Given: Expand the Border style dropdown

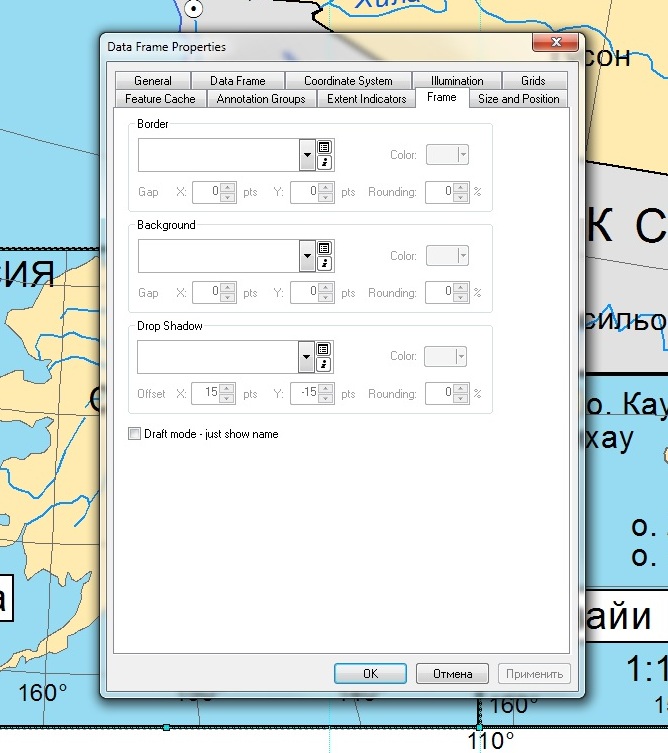Looking at the screenshot, I should (x=307, y=155).
